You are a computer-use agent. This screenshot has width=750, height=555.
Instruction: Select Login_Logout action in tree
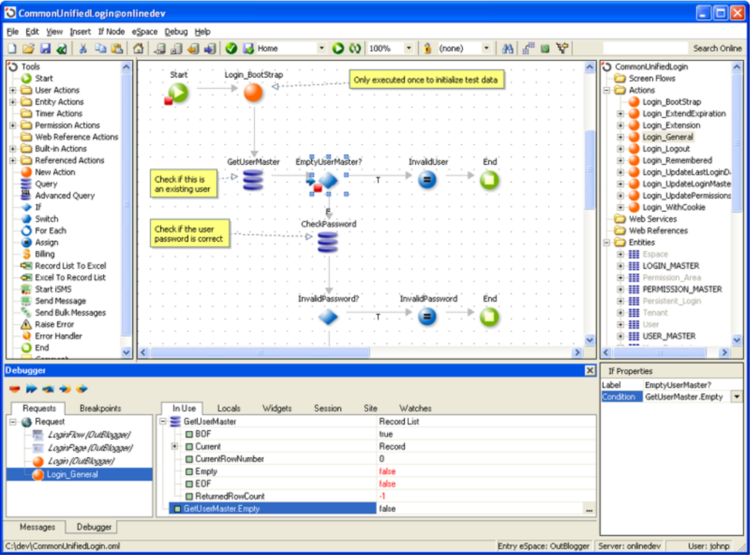(666, 149)
